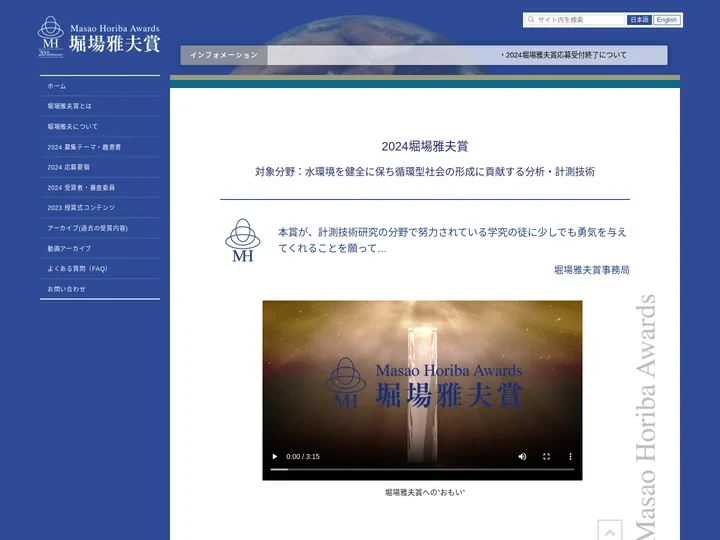Click the 2024堀場雅夫賞 heading
This screenshot has width=720, height=540.
click(x=425, y=146)
